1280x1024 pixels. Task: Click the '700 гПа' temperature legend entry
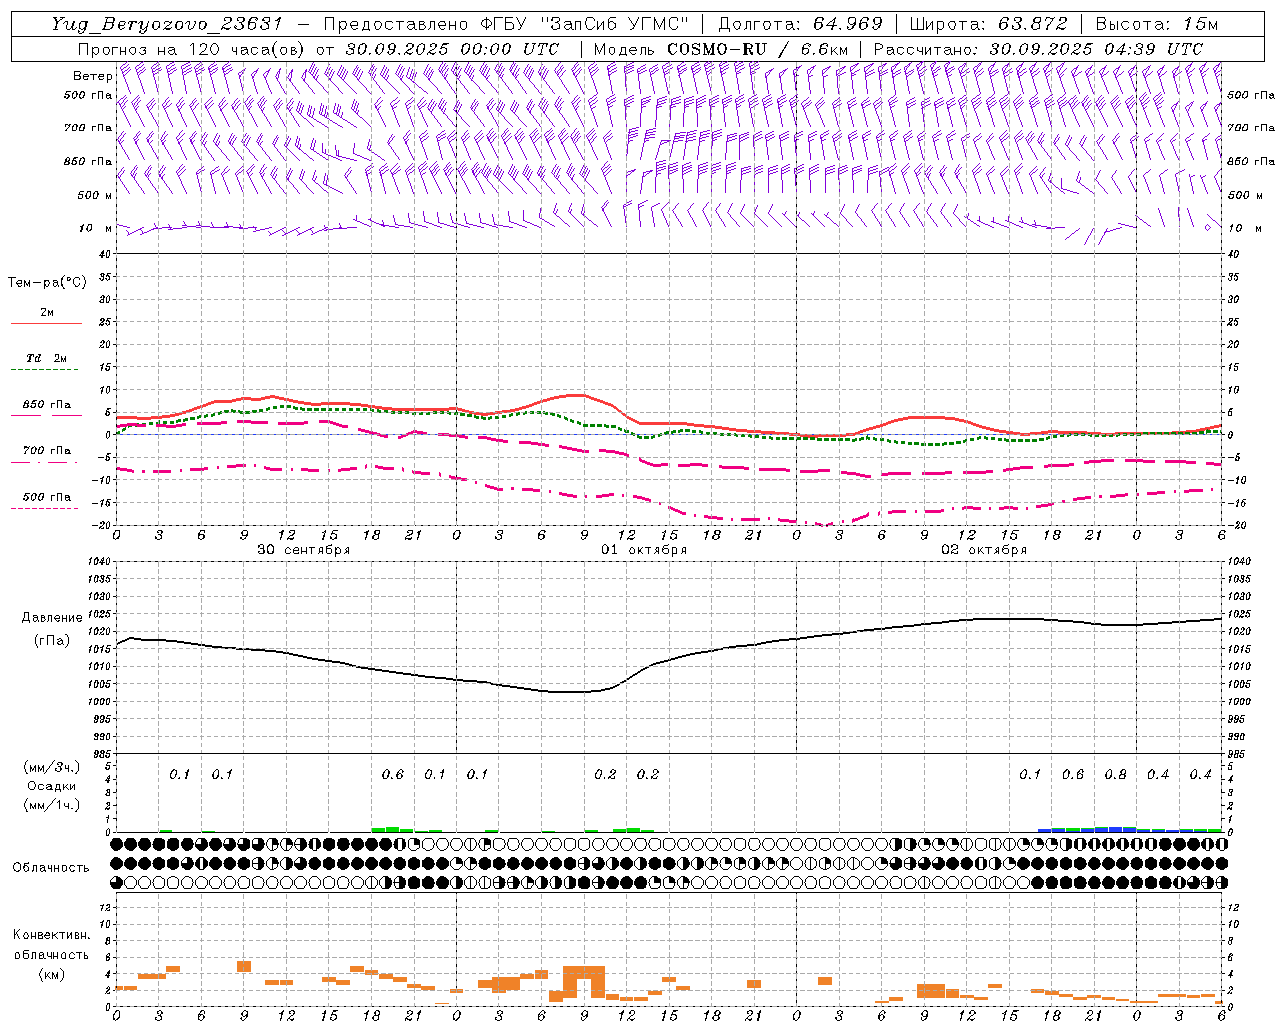pos(47,451)
